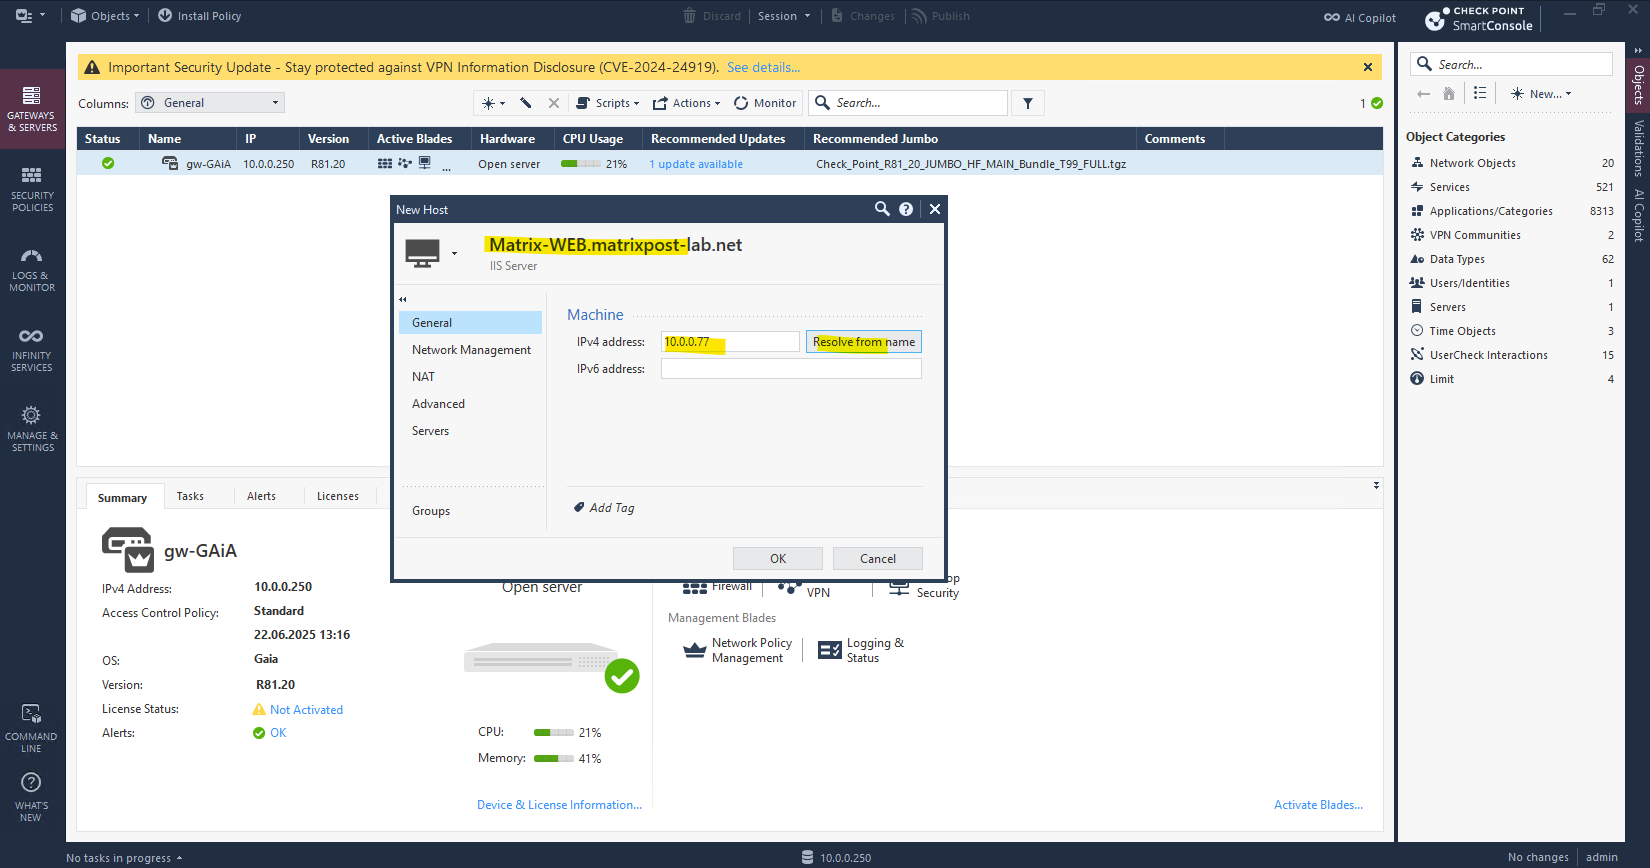This screenshot has height=868, width=1650.
Task: Select Network Management page
Action: pyautogui.click(x=470, y=349)
